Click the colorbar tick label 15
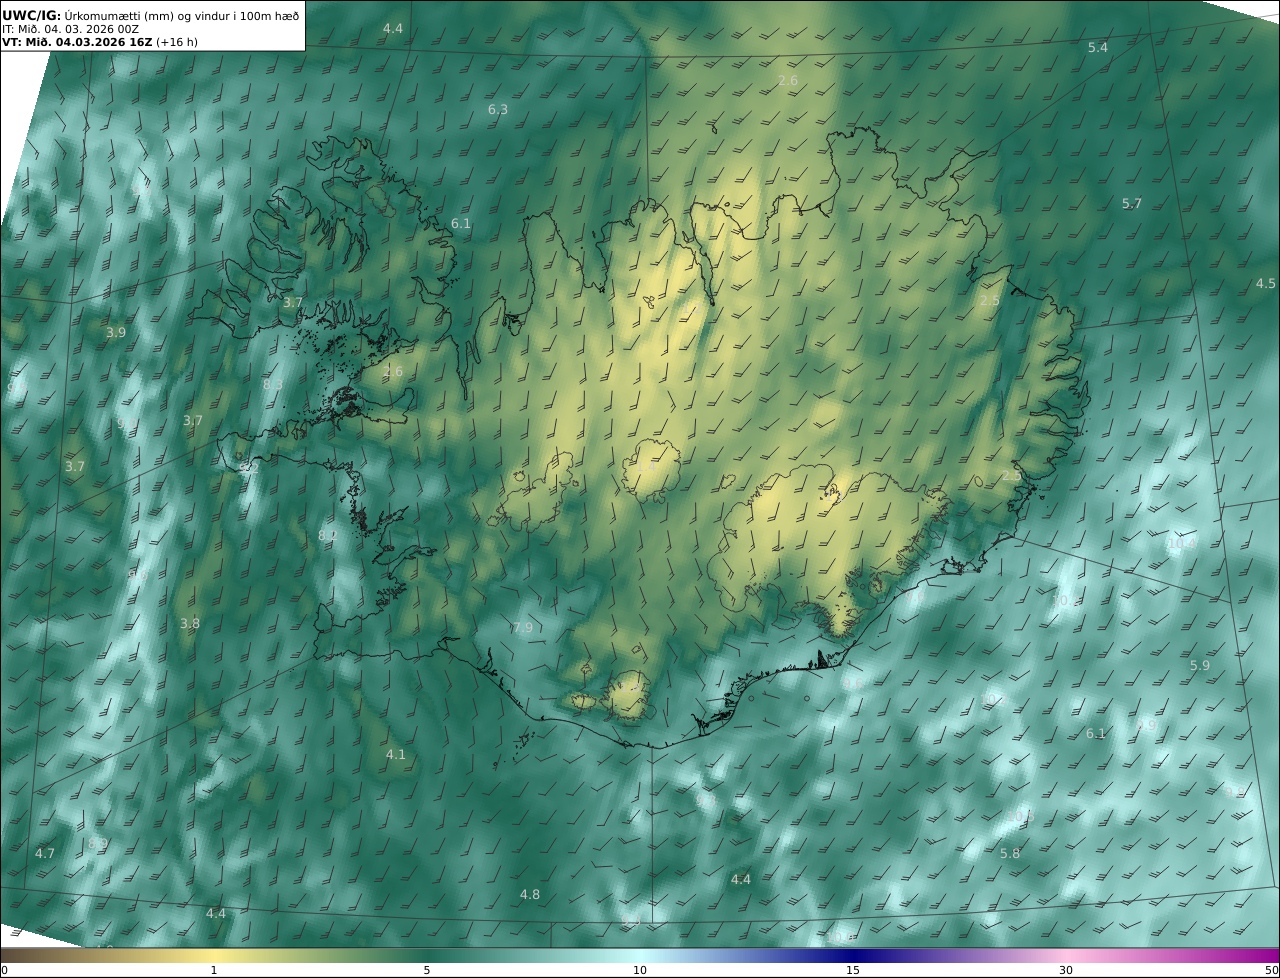1280x978 pixels. click(853, 970)
